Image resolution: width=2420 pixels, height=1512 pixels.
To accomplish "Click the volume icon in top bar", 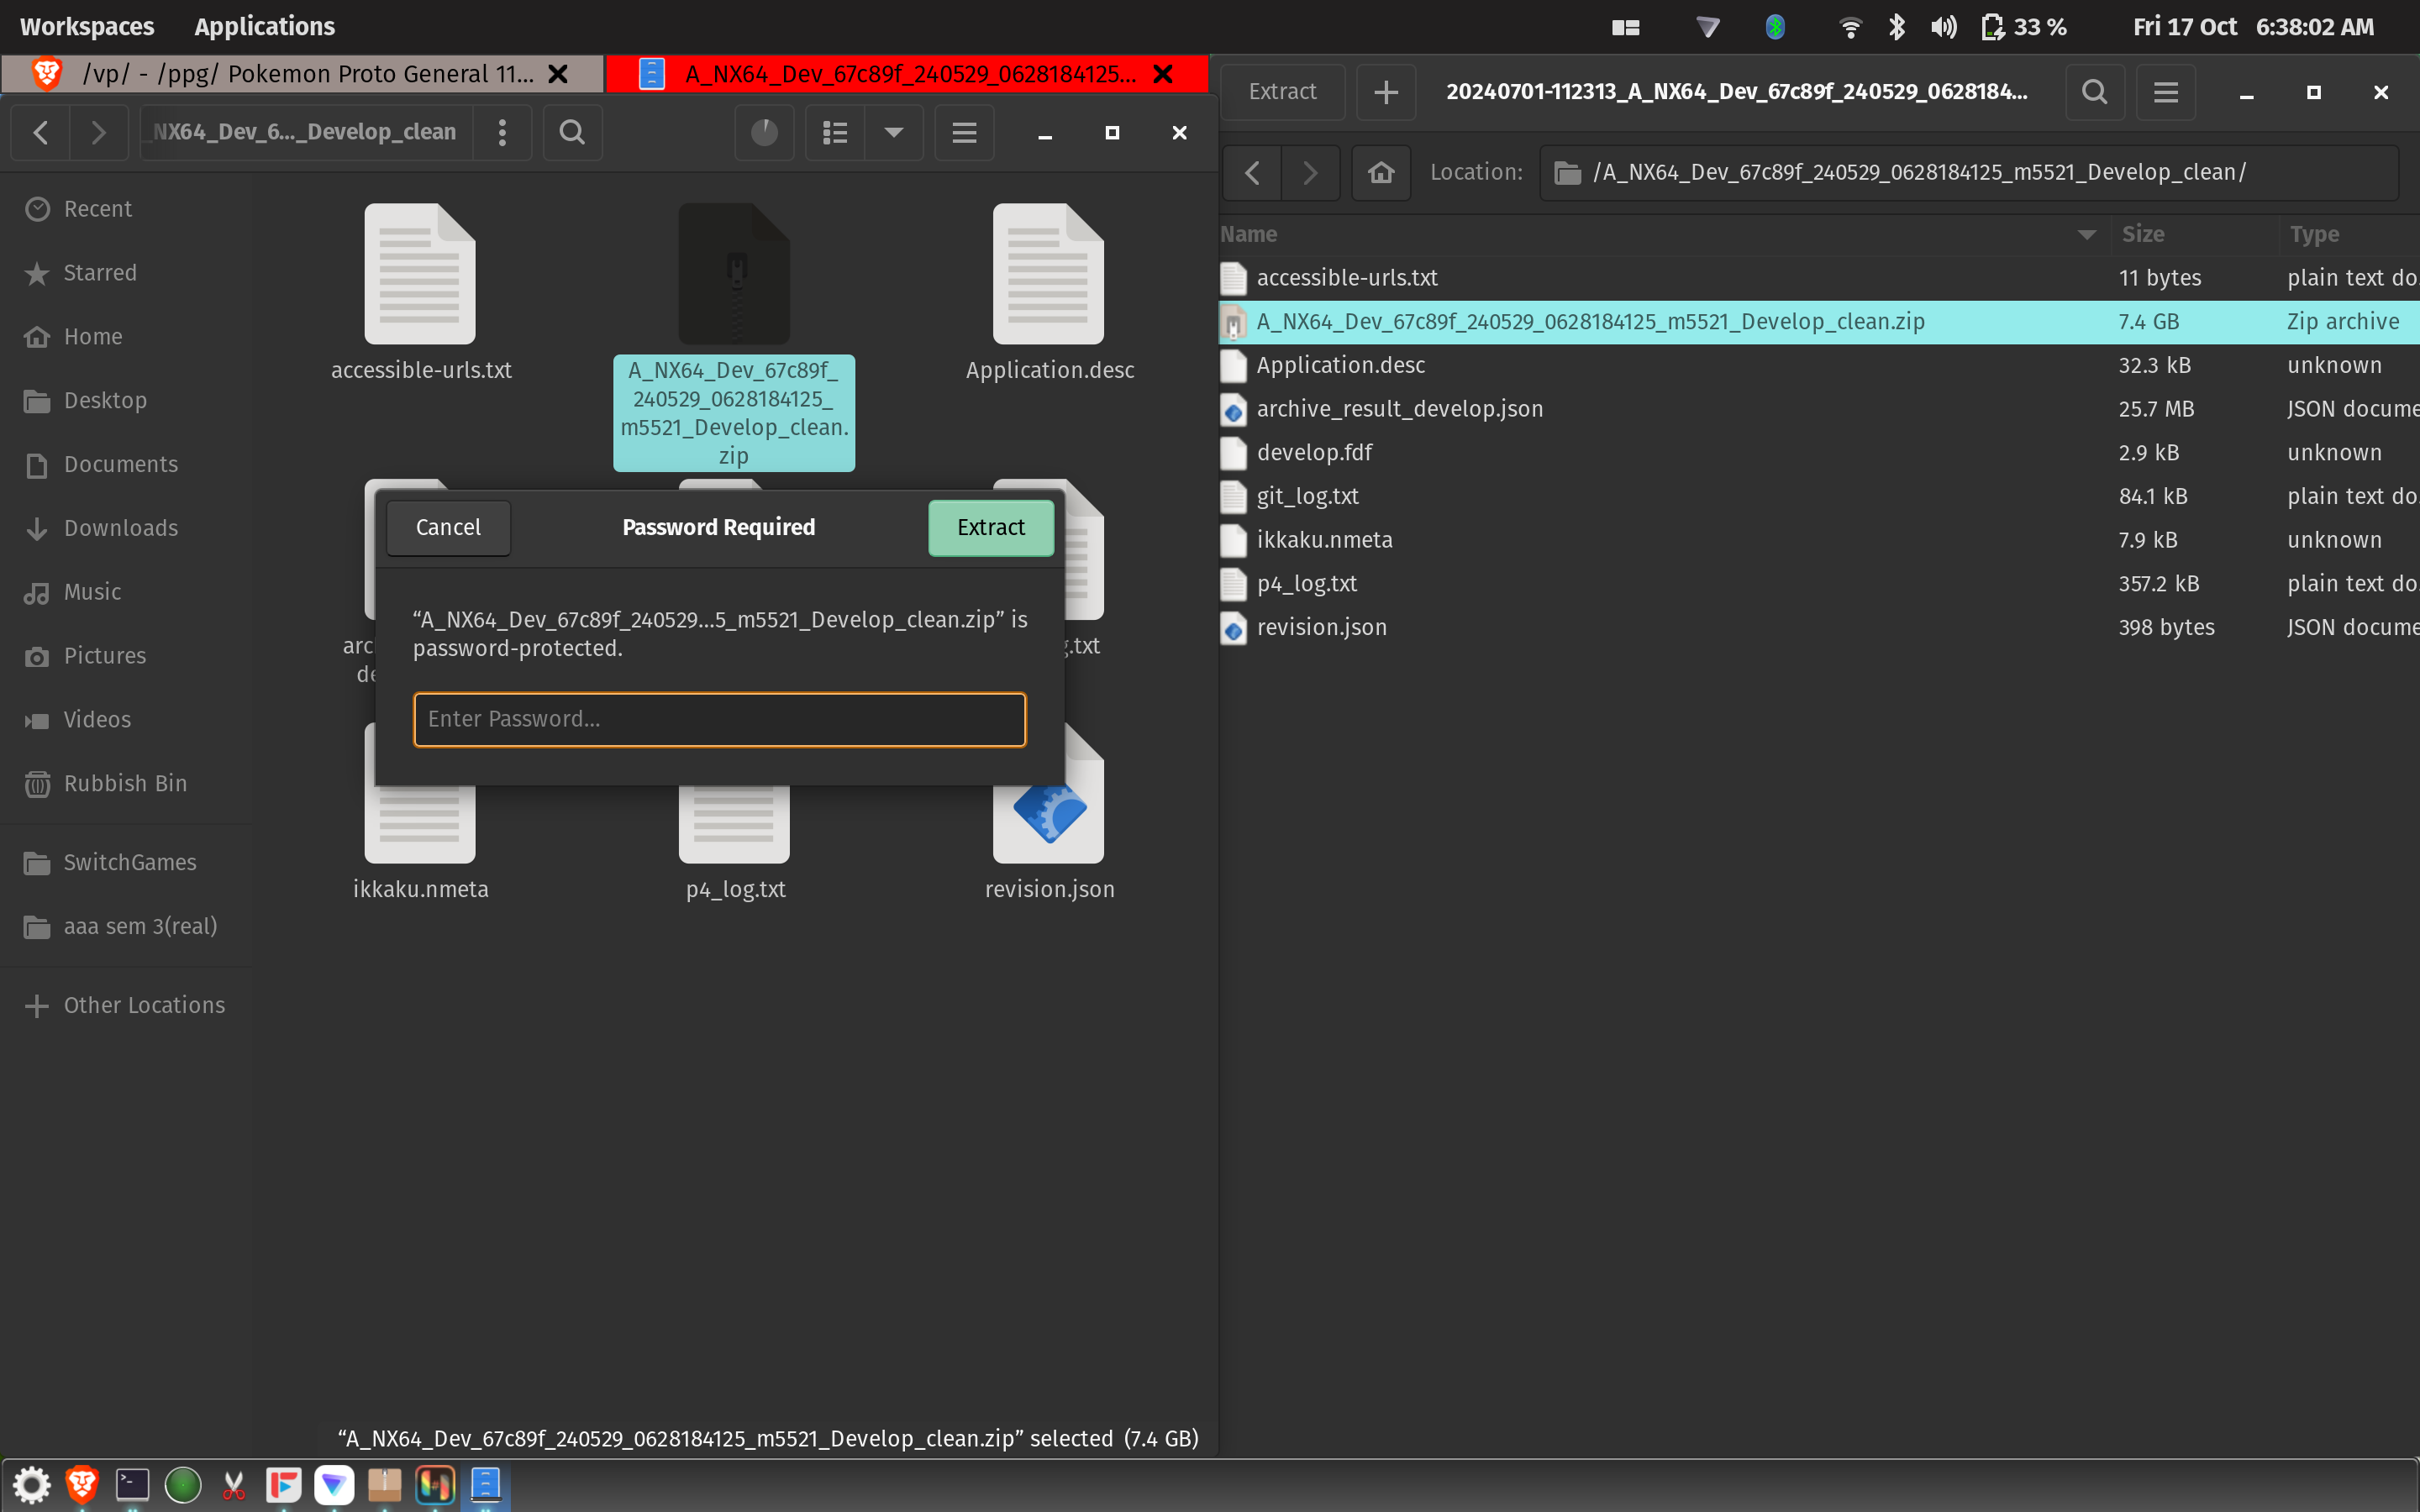I will (x=1943, y=27).
